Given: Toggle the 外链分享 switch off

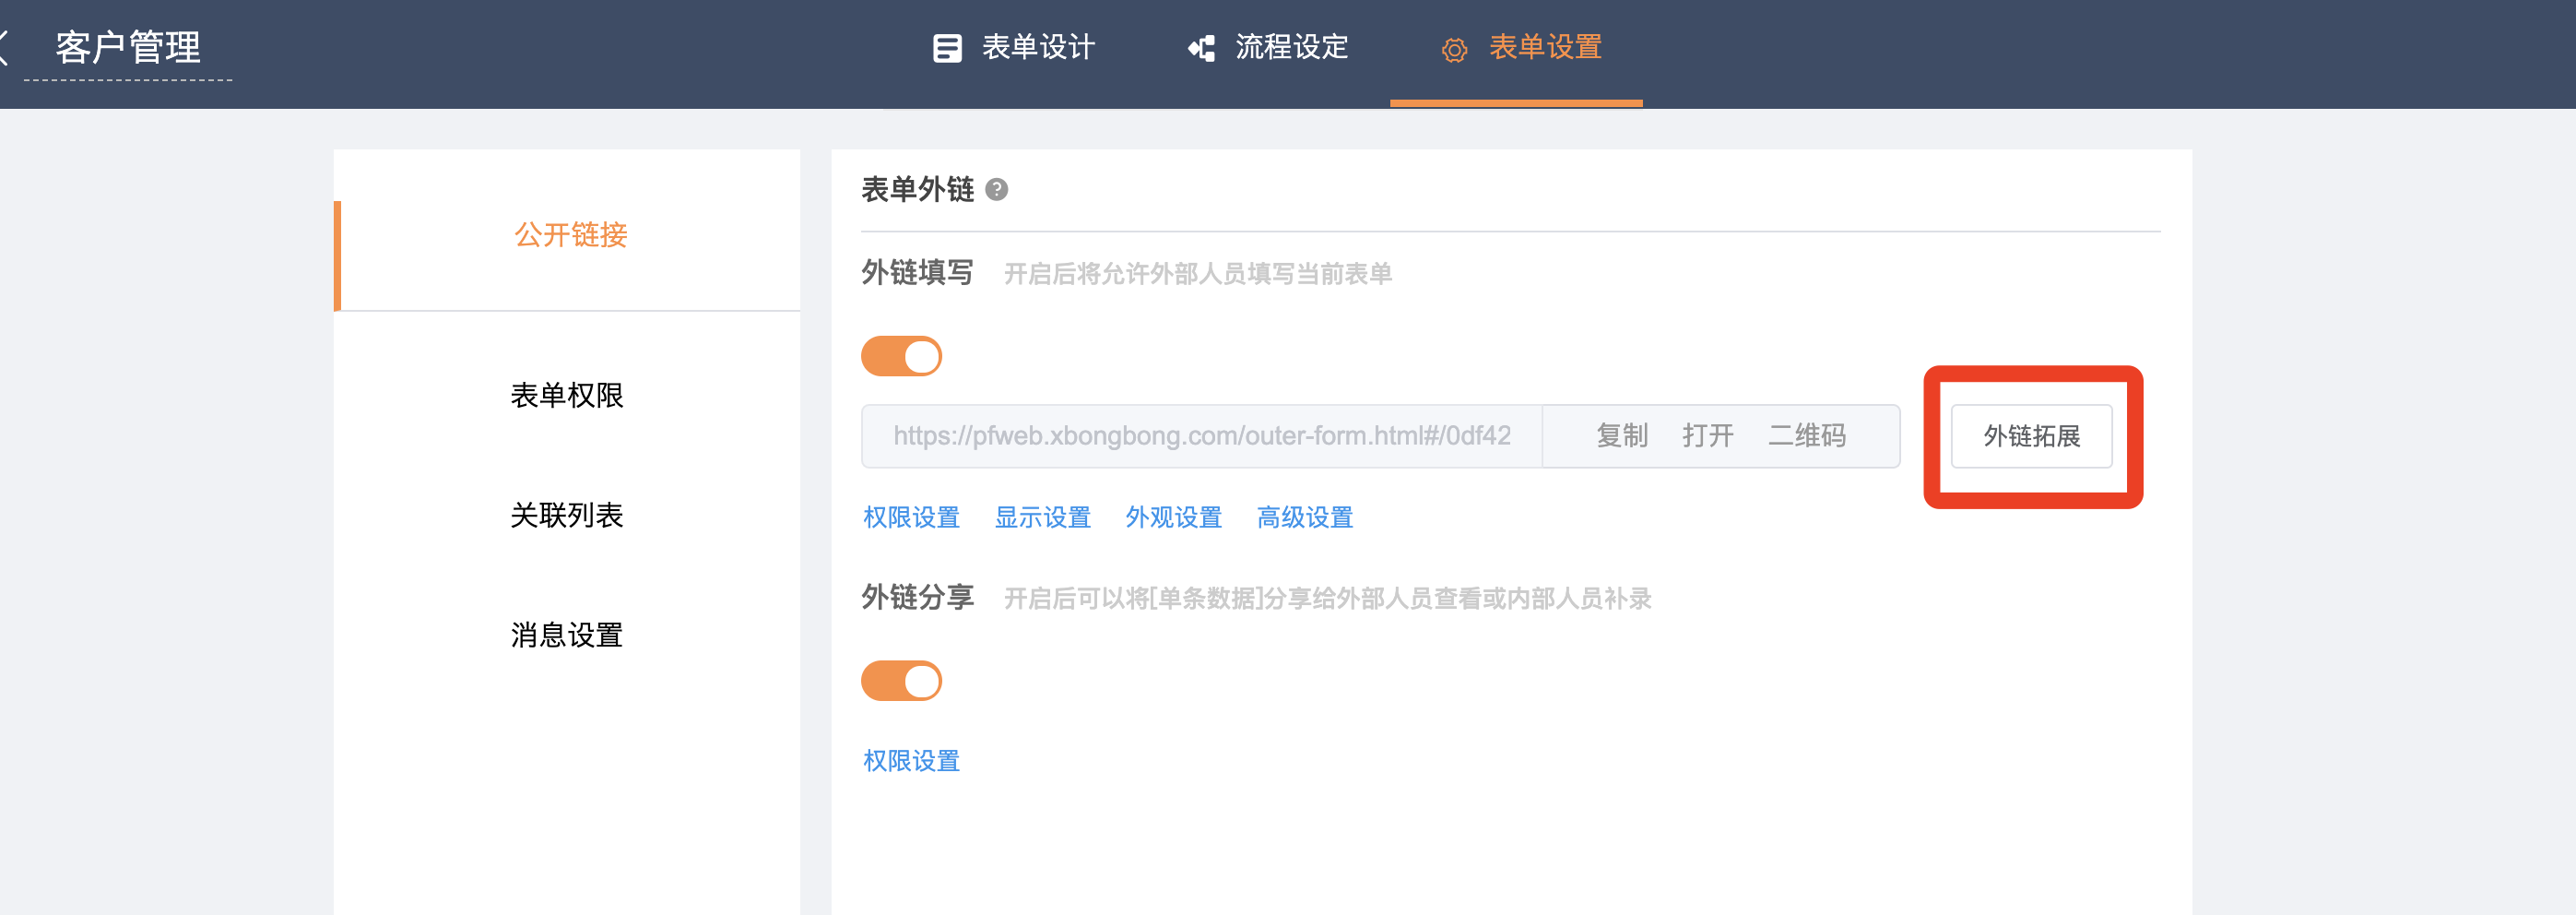Looking at the screenshot, I should (901, 681).
